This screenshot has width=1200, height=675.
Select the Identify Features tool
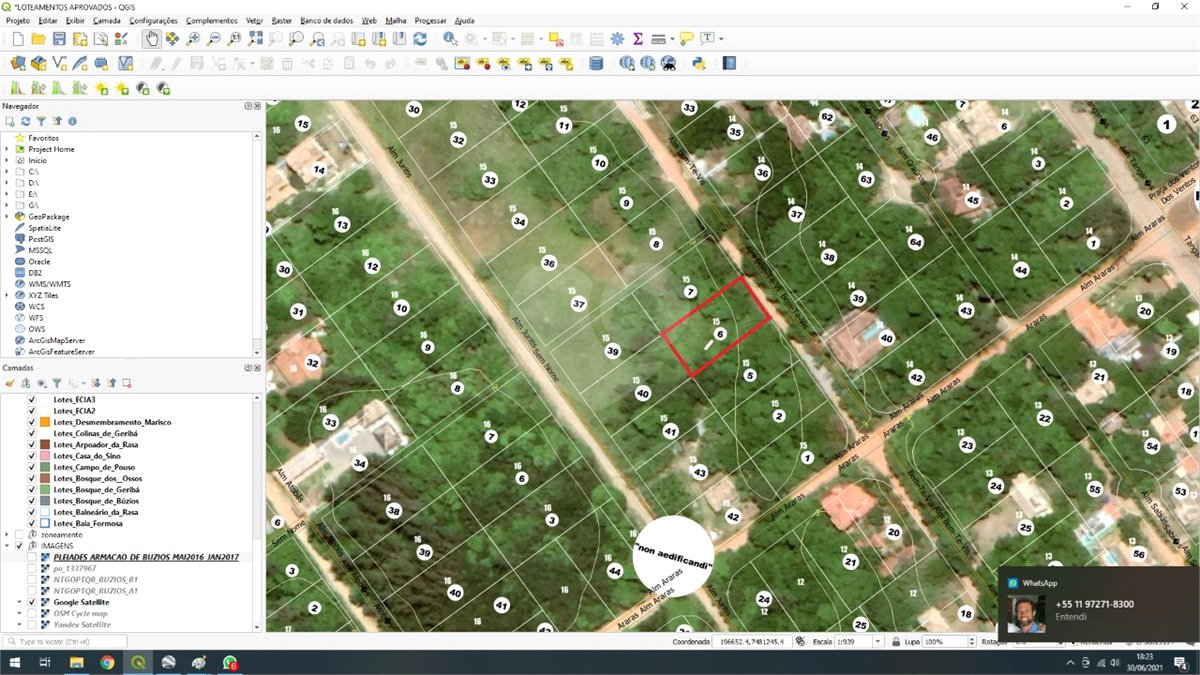(450, 39)
